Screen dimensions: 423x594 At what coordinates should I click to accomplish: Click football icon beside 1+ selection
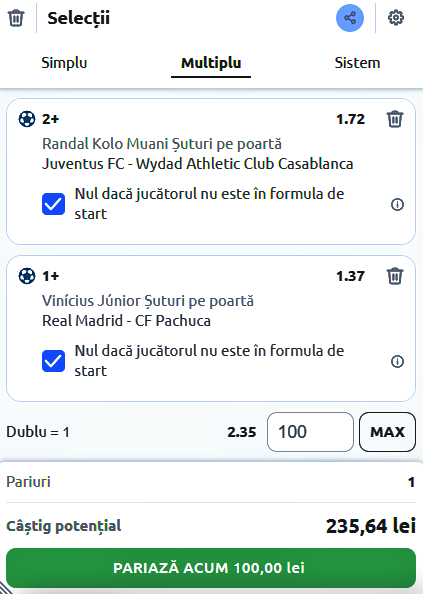pyautogui.click(x=27, y=276)
